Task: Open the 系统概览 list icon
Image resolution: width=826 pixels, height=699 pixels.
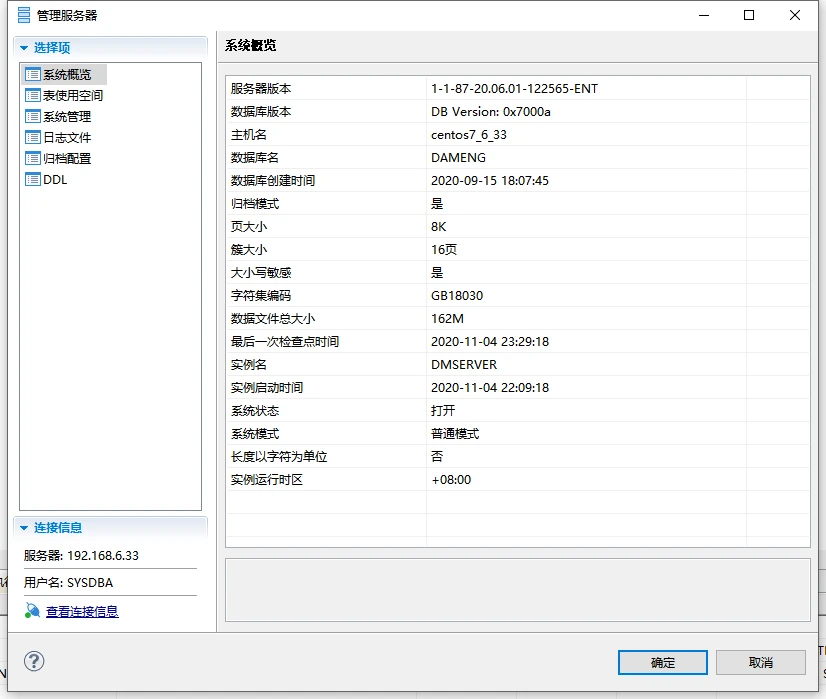Action: click(31, 74)
